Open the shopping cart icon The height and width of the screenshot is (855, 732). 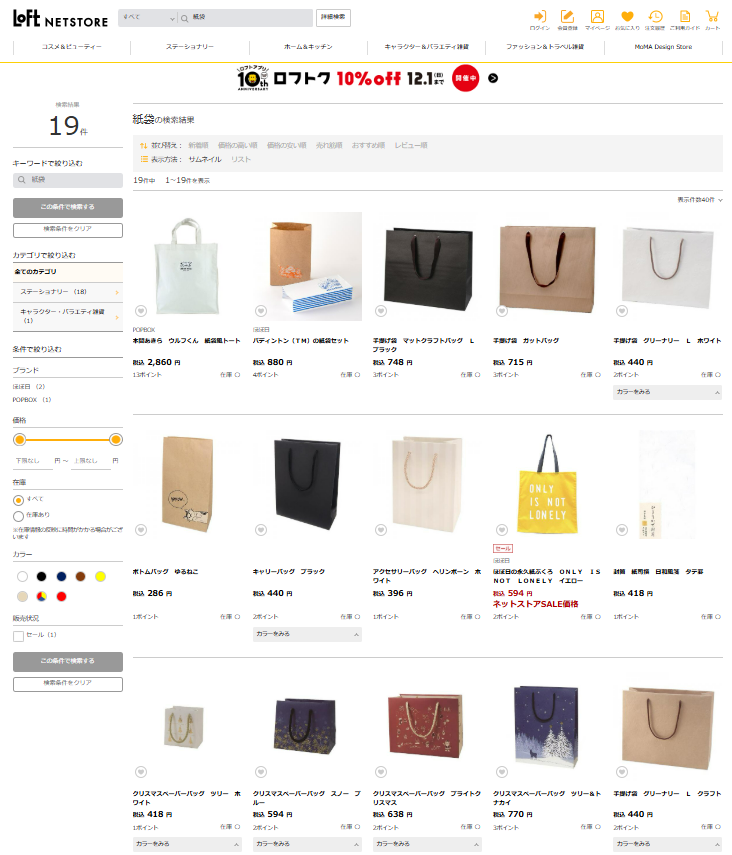712,16
